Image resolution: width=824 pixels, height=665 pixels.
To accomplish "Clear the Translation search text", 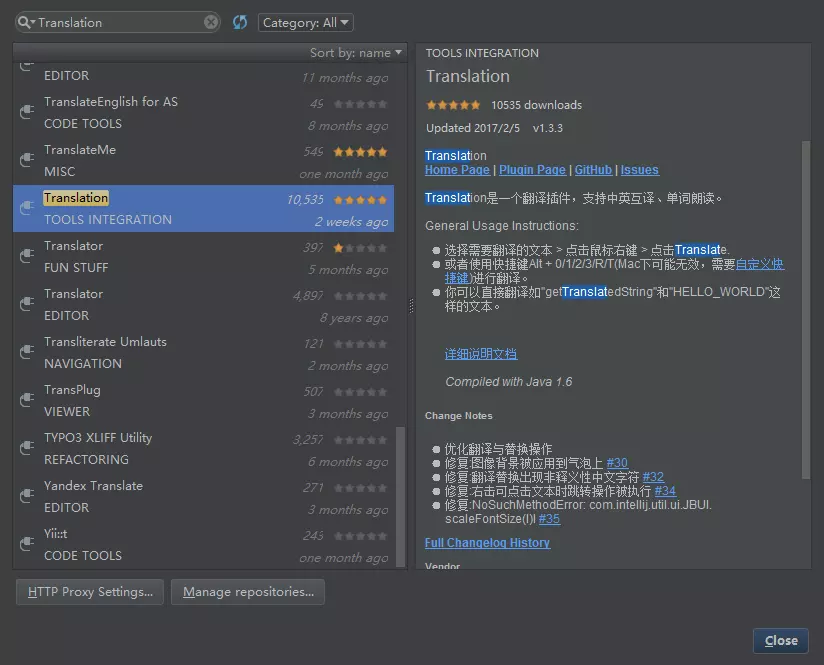I will pyautogui.click(x=211, y=22).
